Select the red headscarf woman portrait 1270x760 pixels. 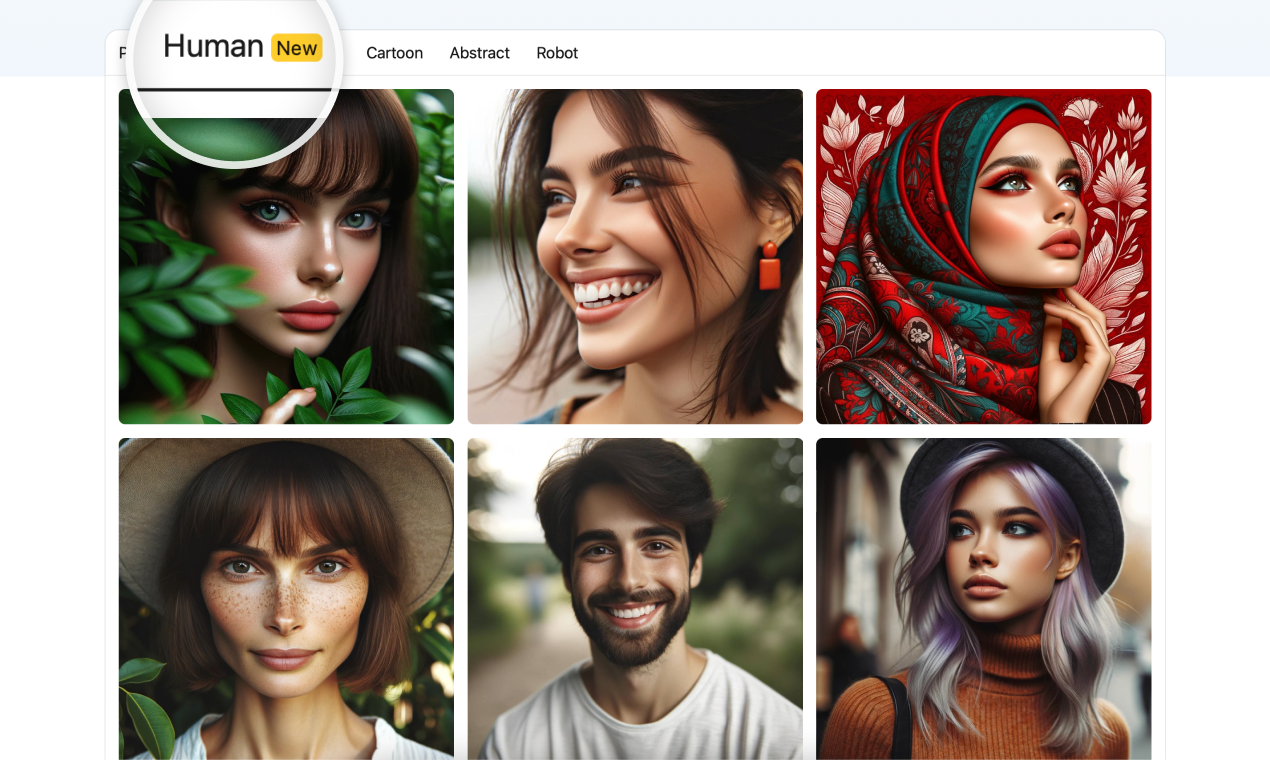(983, 257)
